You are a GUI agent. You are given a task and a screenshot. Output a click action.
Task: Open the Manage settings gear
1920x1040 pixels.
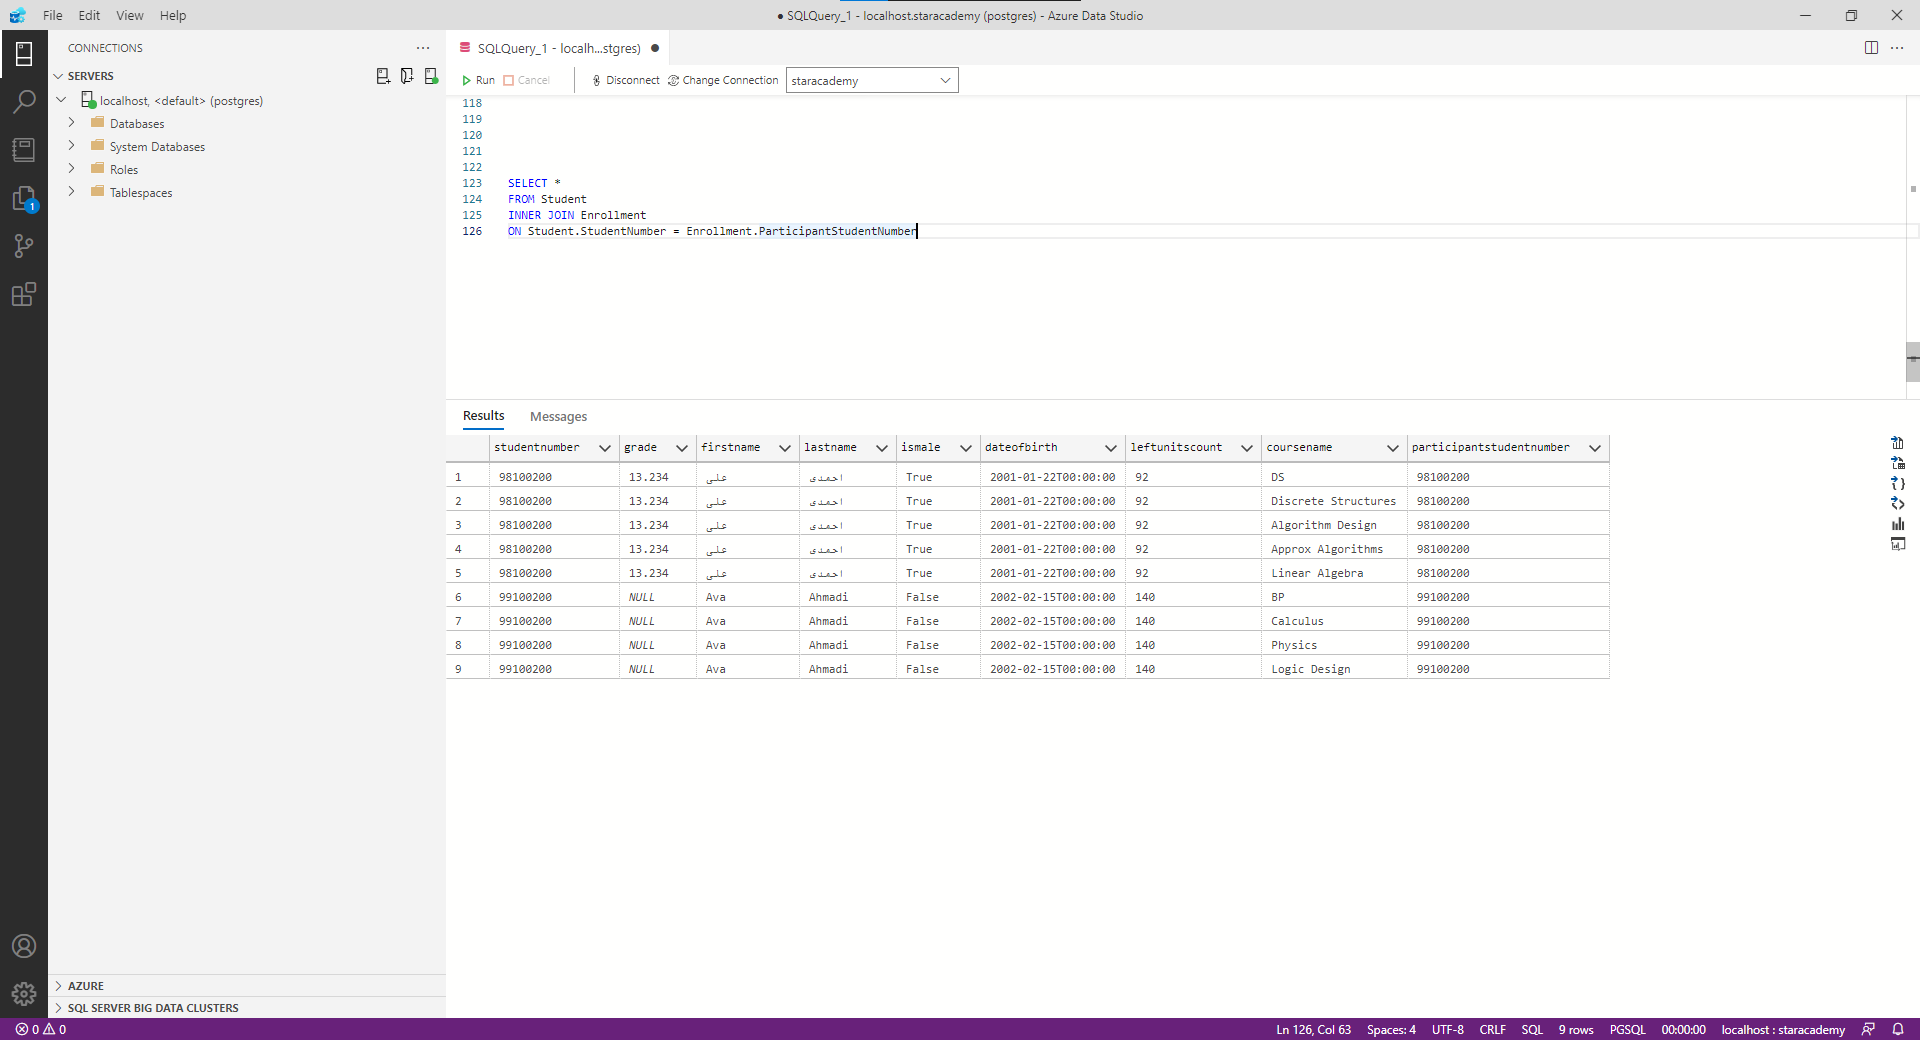[24, 994]
